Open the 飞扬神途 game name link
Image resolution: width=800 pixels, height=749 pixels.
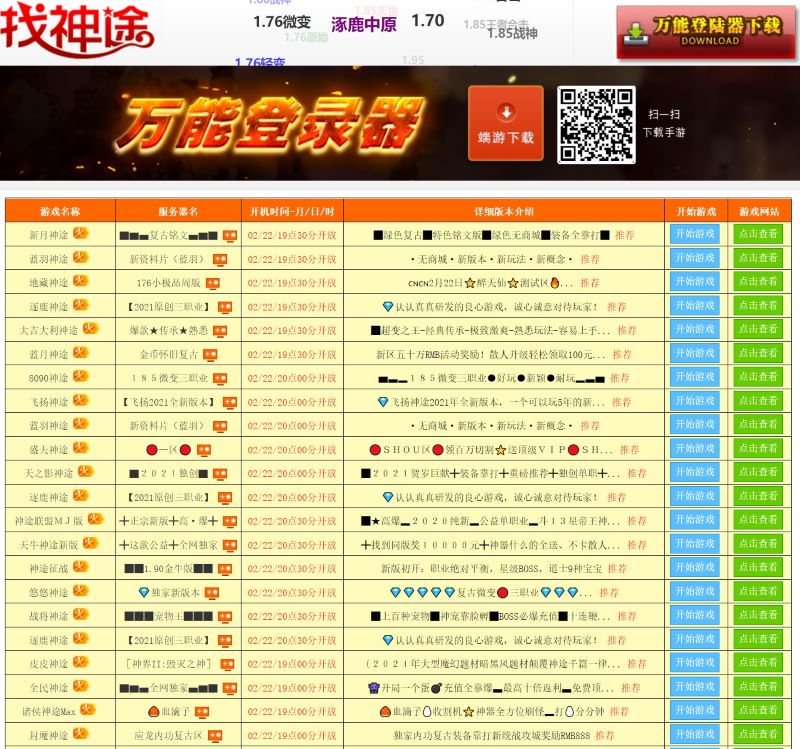tap(48, 402)
